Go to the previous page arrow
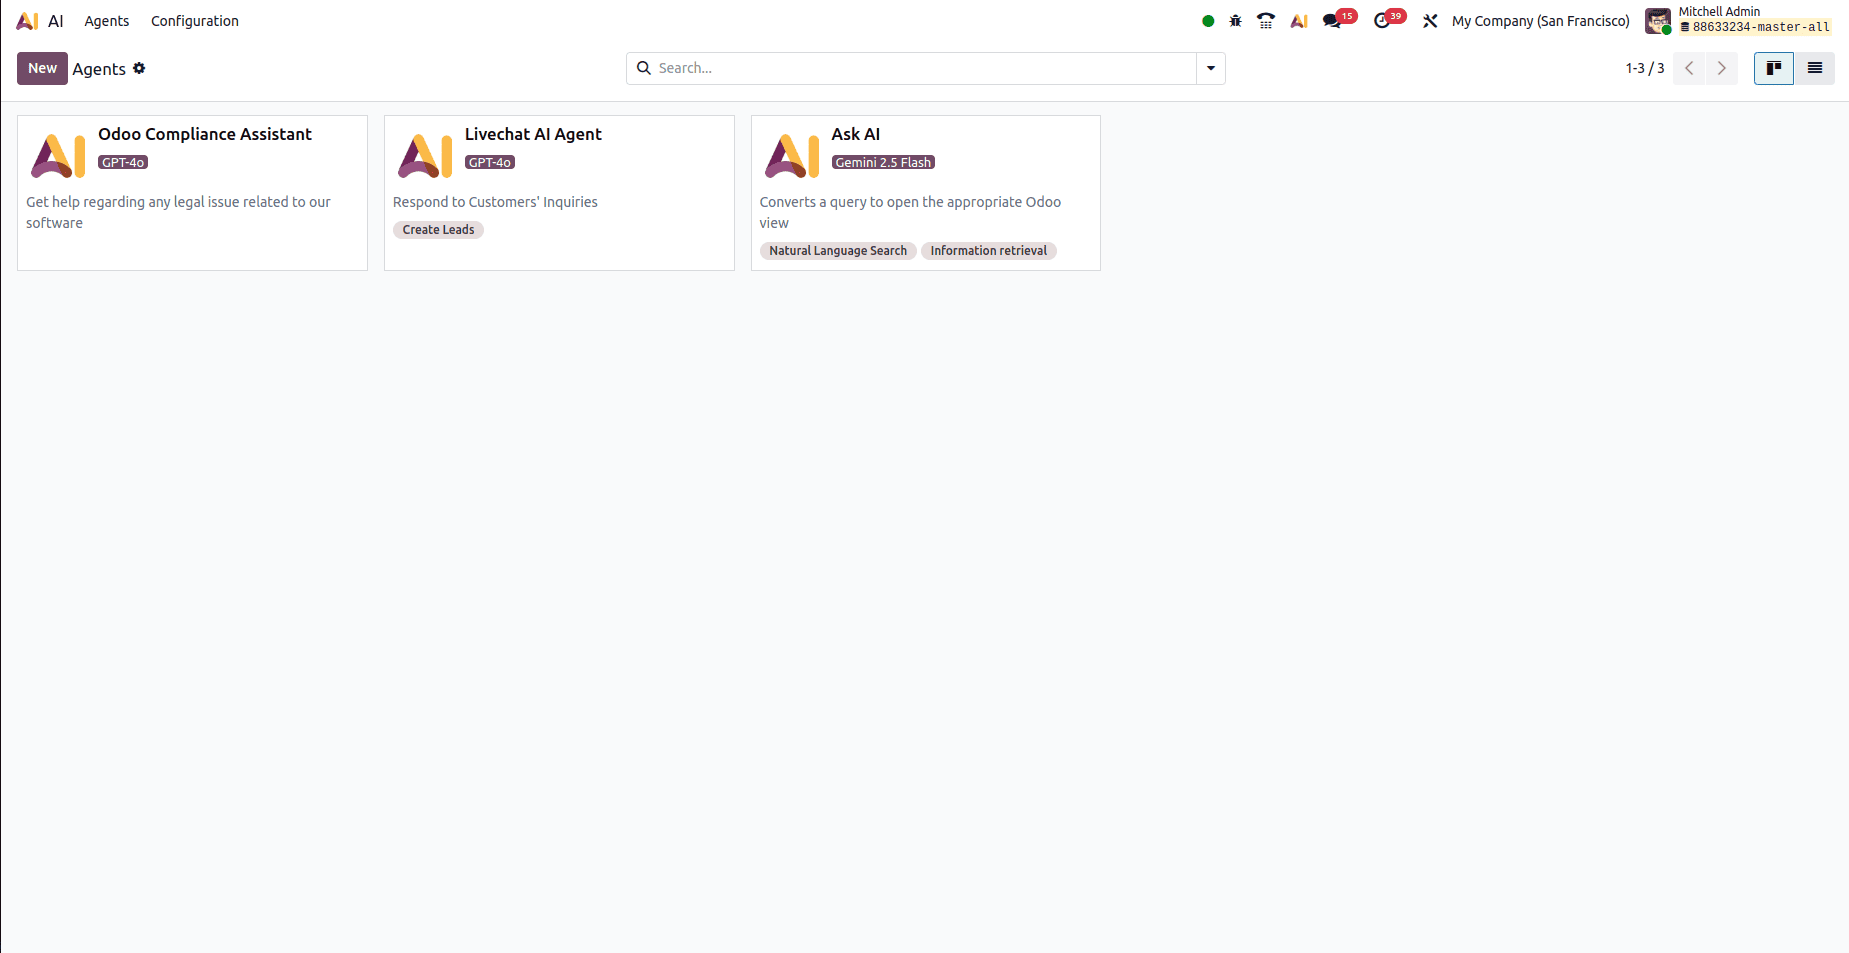 pyautogui.click(x=1689, y=68)
